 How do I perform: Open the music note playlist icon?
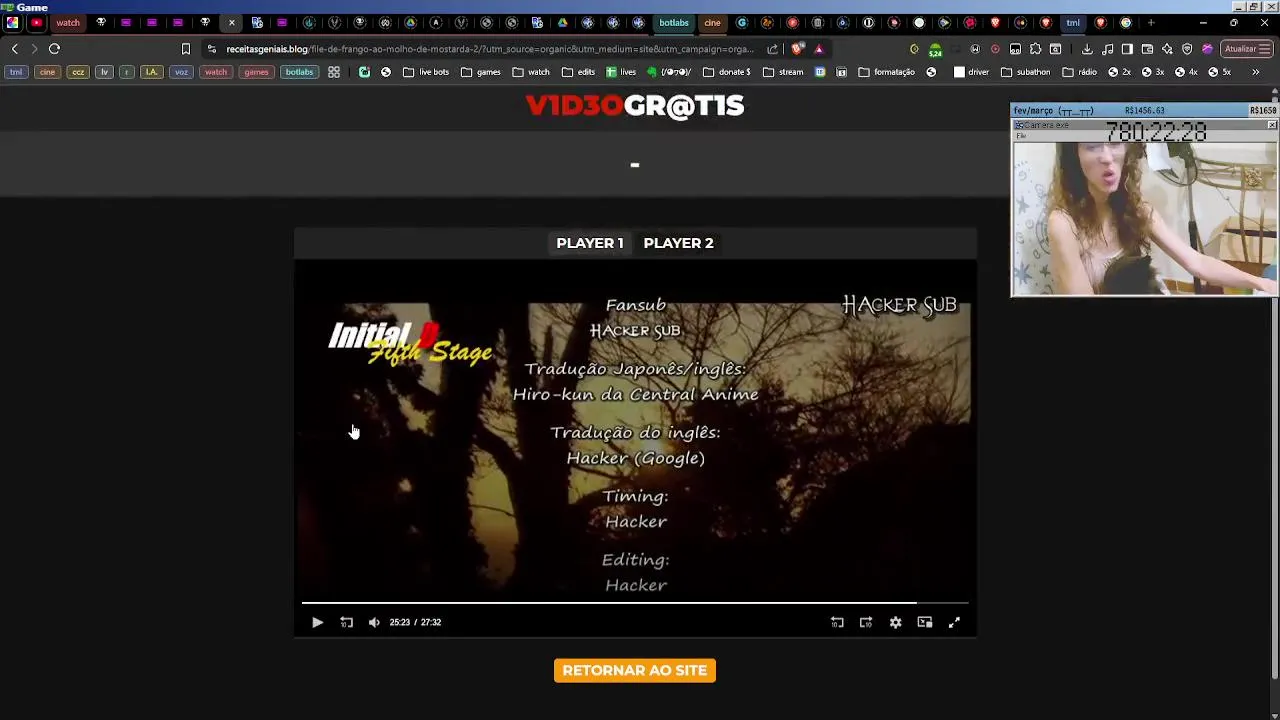coord(1108,49)
